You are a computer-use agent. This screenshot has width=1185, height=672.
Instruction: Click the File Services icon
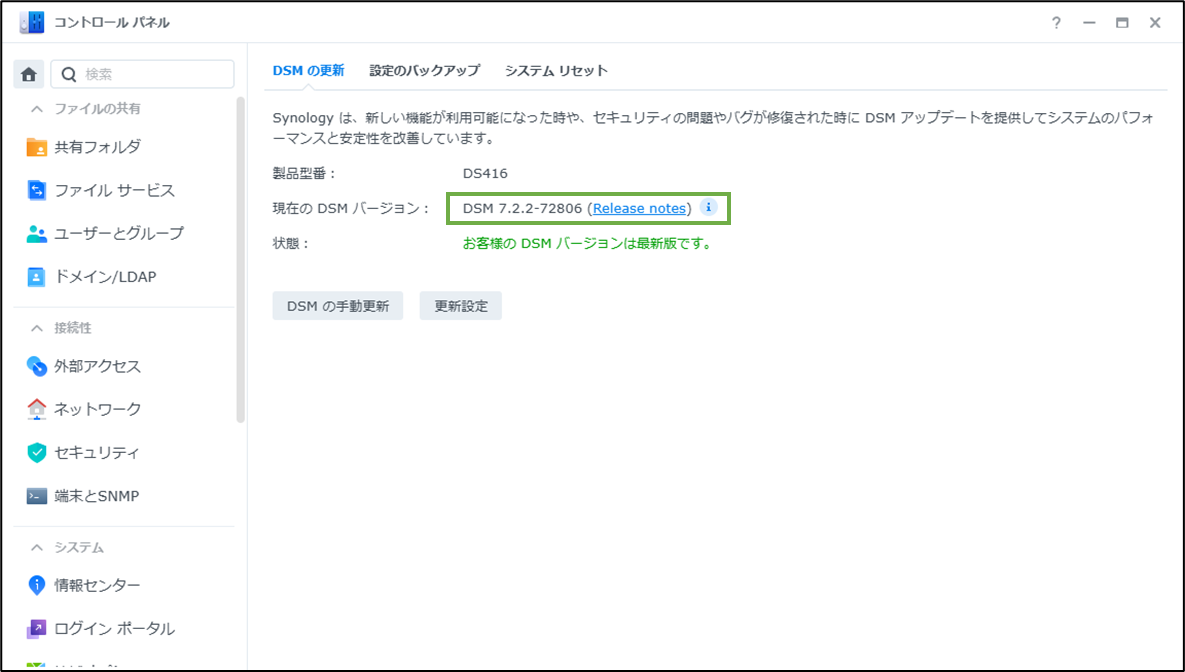(36, 190)
